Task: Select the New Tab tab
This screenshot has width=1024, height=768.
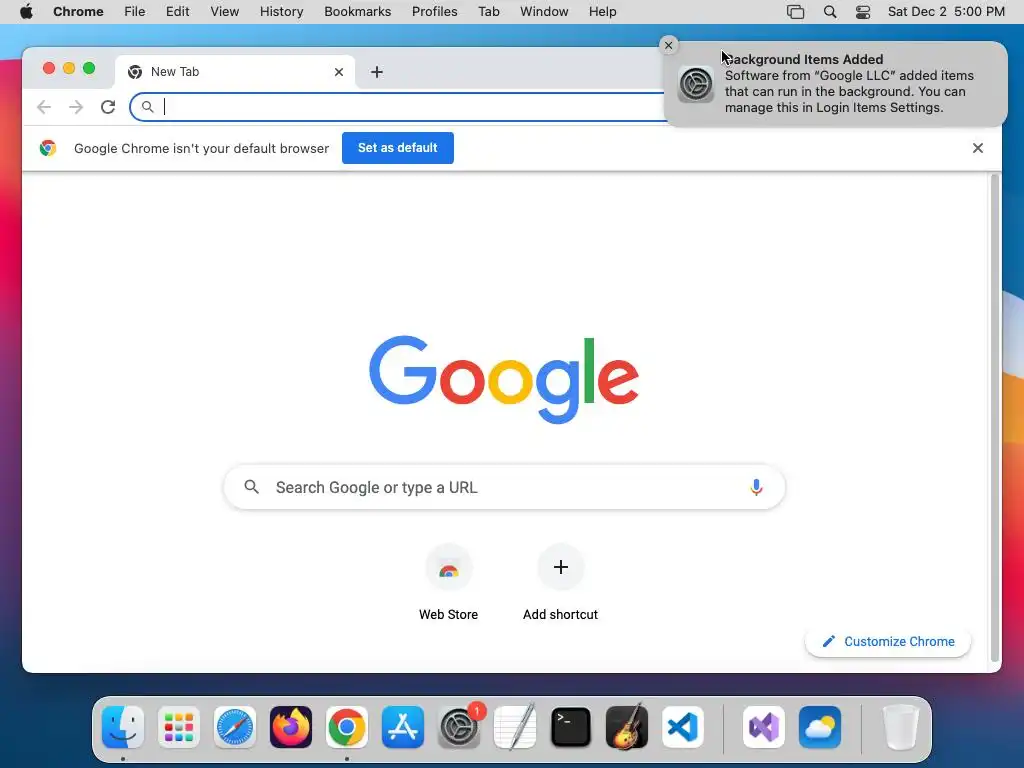Action: pyautogui.click(x=235, y=72)
